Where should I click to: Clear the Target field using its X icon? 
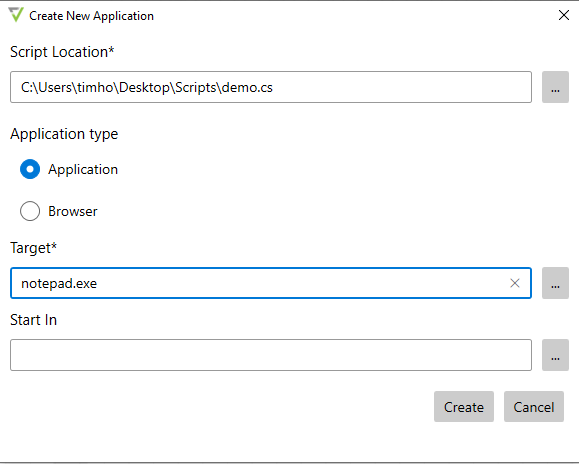pyautogui.click(x=515, y=283)
